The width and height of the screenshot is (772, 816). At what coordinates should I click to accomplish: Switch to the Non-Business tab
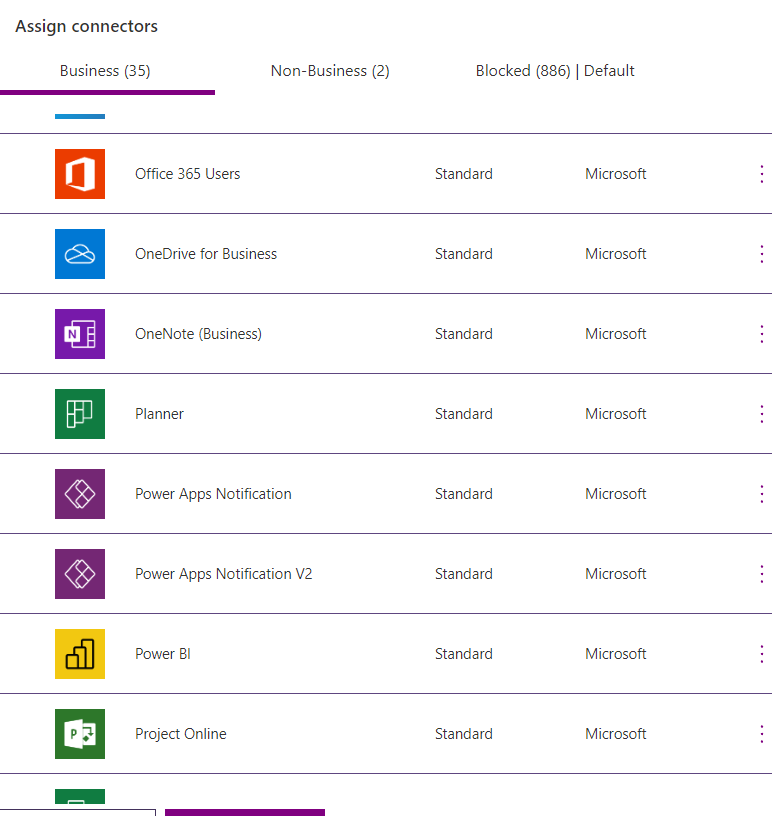[330, 70]
